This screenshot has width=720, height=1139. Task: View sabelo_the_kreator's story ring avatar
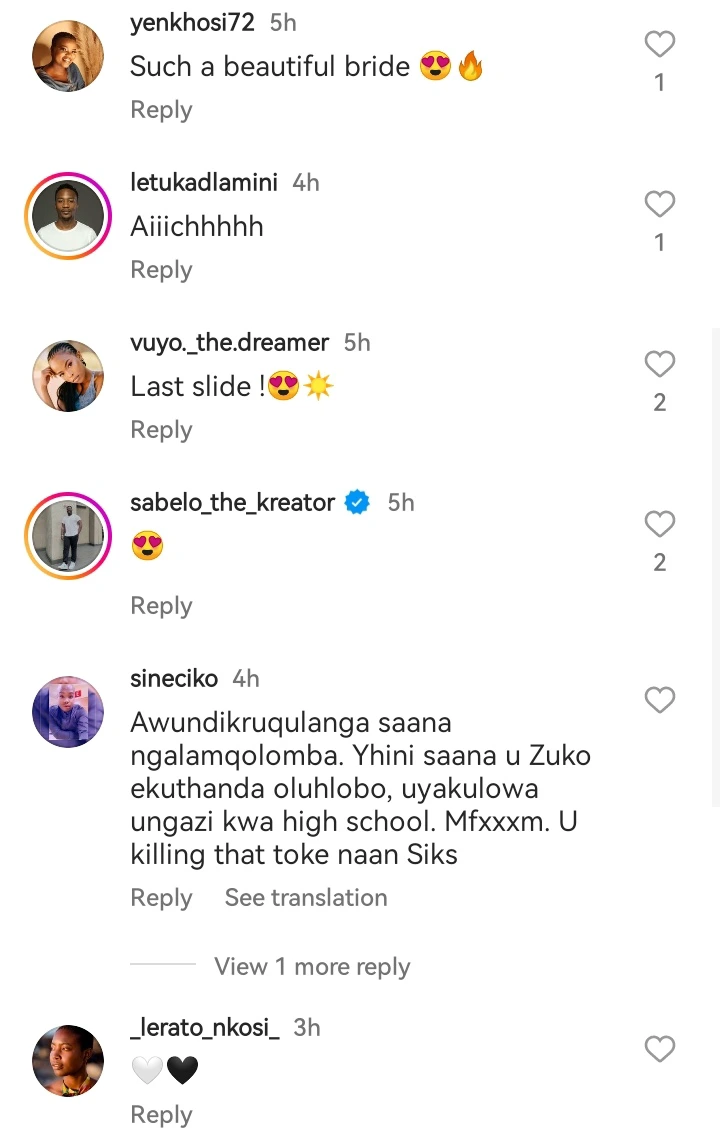[68, 536]
